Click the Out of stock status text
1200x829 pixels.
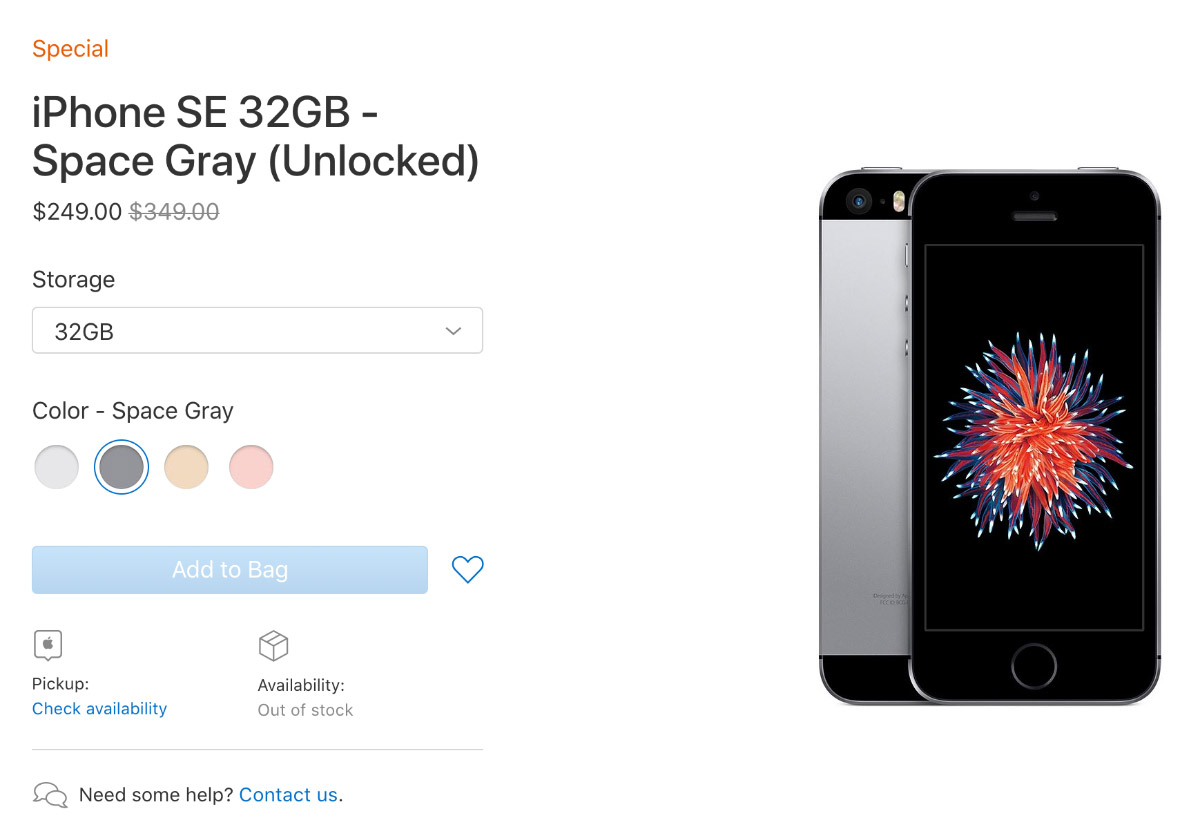click(305, 710)
